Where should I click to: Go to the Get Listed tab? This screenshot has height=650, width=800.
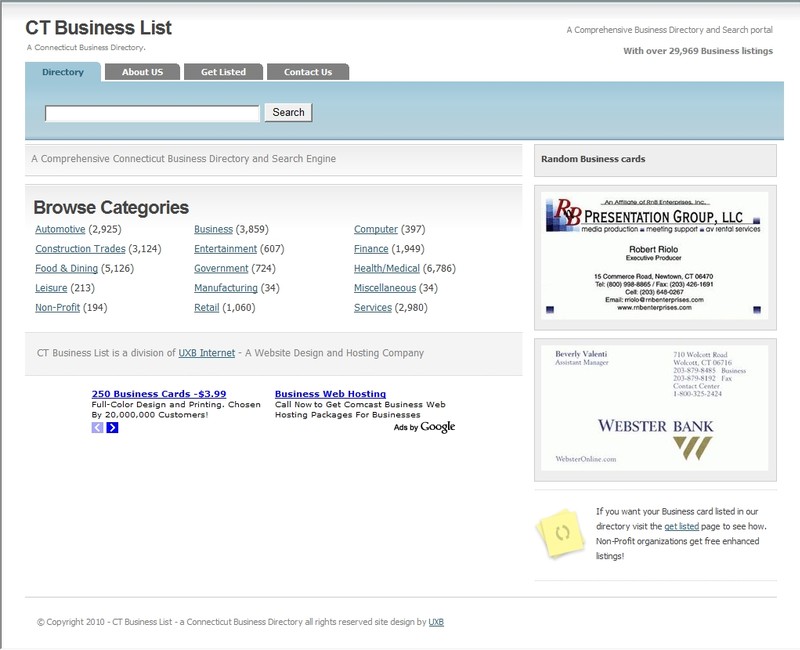223,72
